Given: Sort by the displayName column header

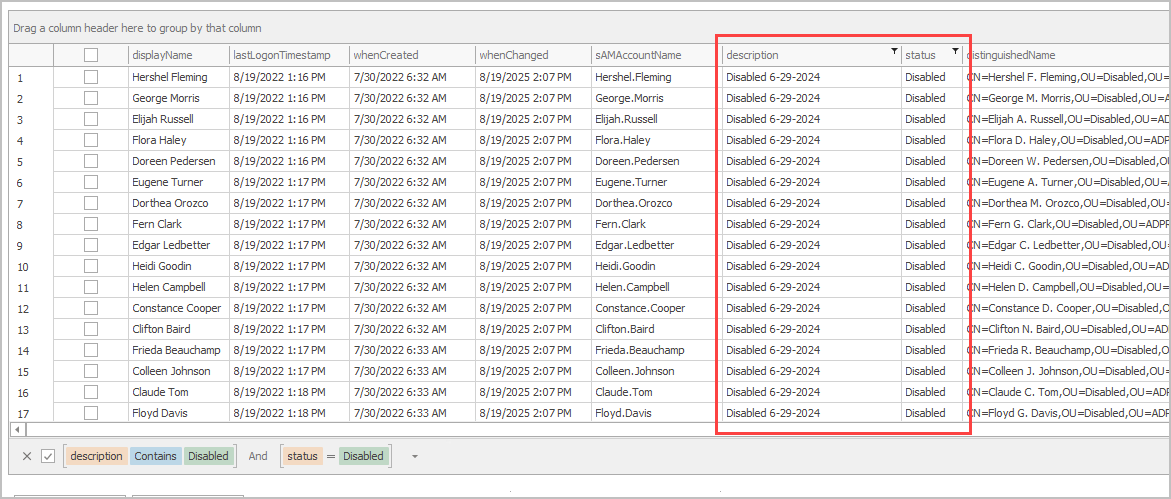Looking at the screenshot, I should coord(162,55).
